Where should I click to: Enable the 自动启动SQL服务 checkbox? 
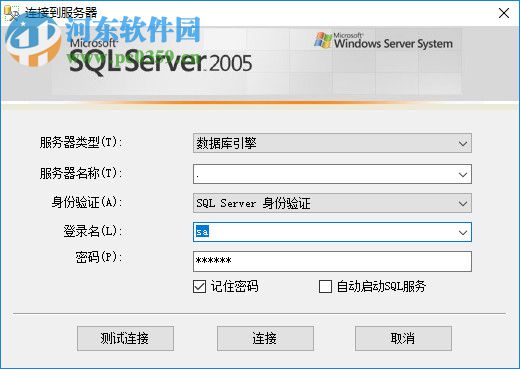[325, 286]
